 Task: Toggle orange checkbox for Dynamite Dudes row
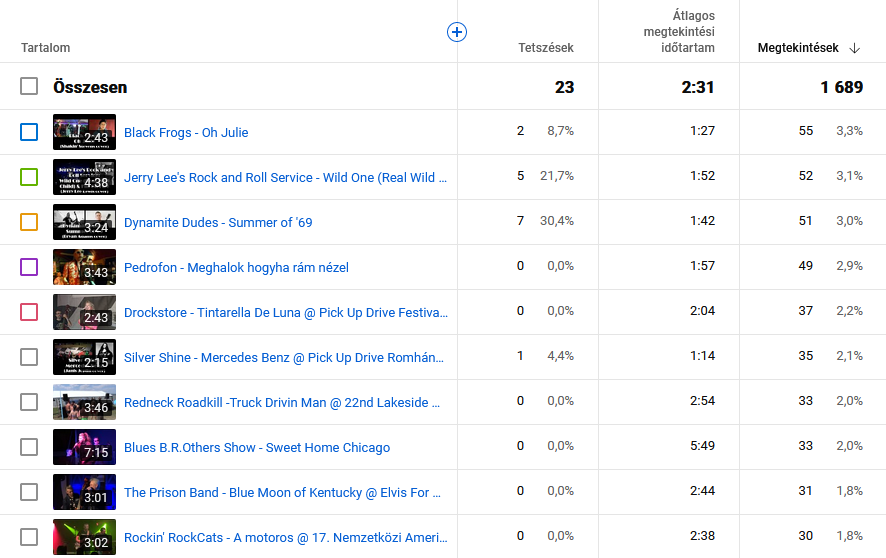click(x=29, y=222)
